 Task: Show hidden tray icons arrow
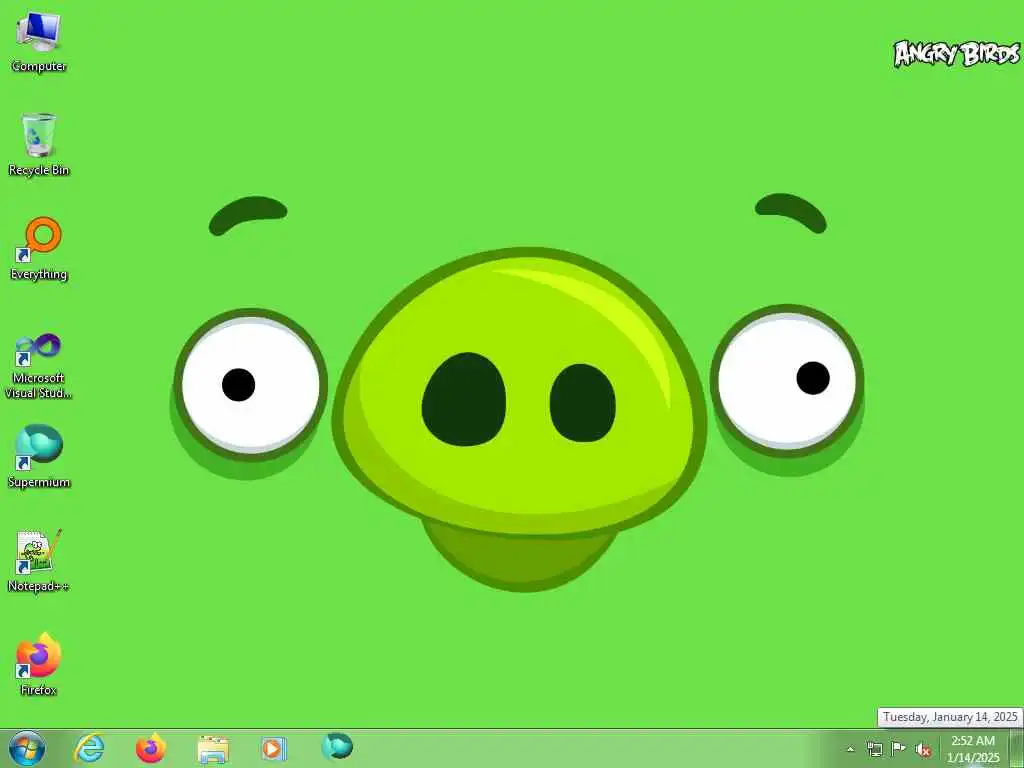pos(850,750)
